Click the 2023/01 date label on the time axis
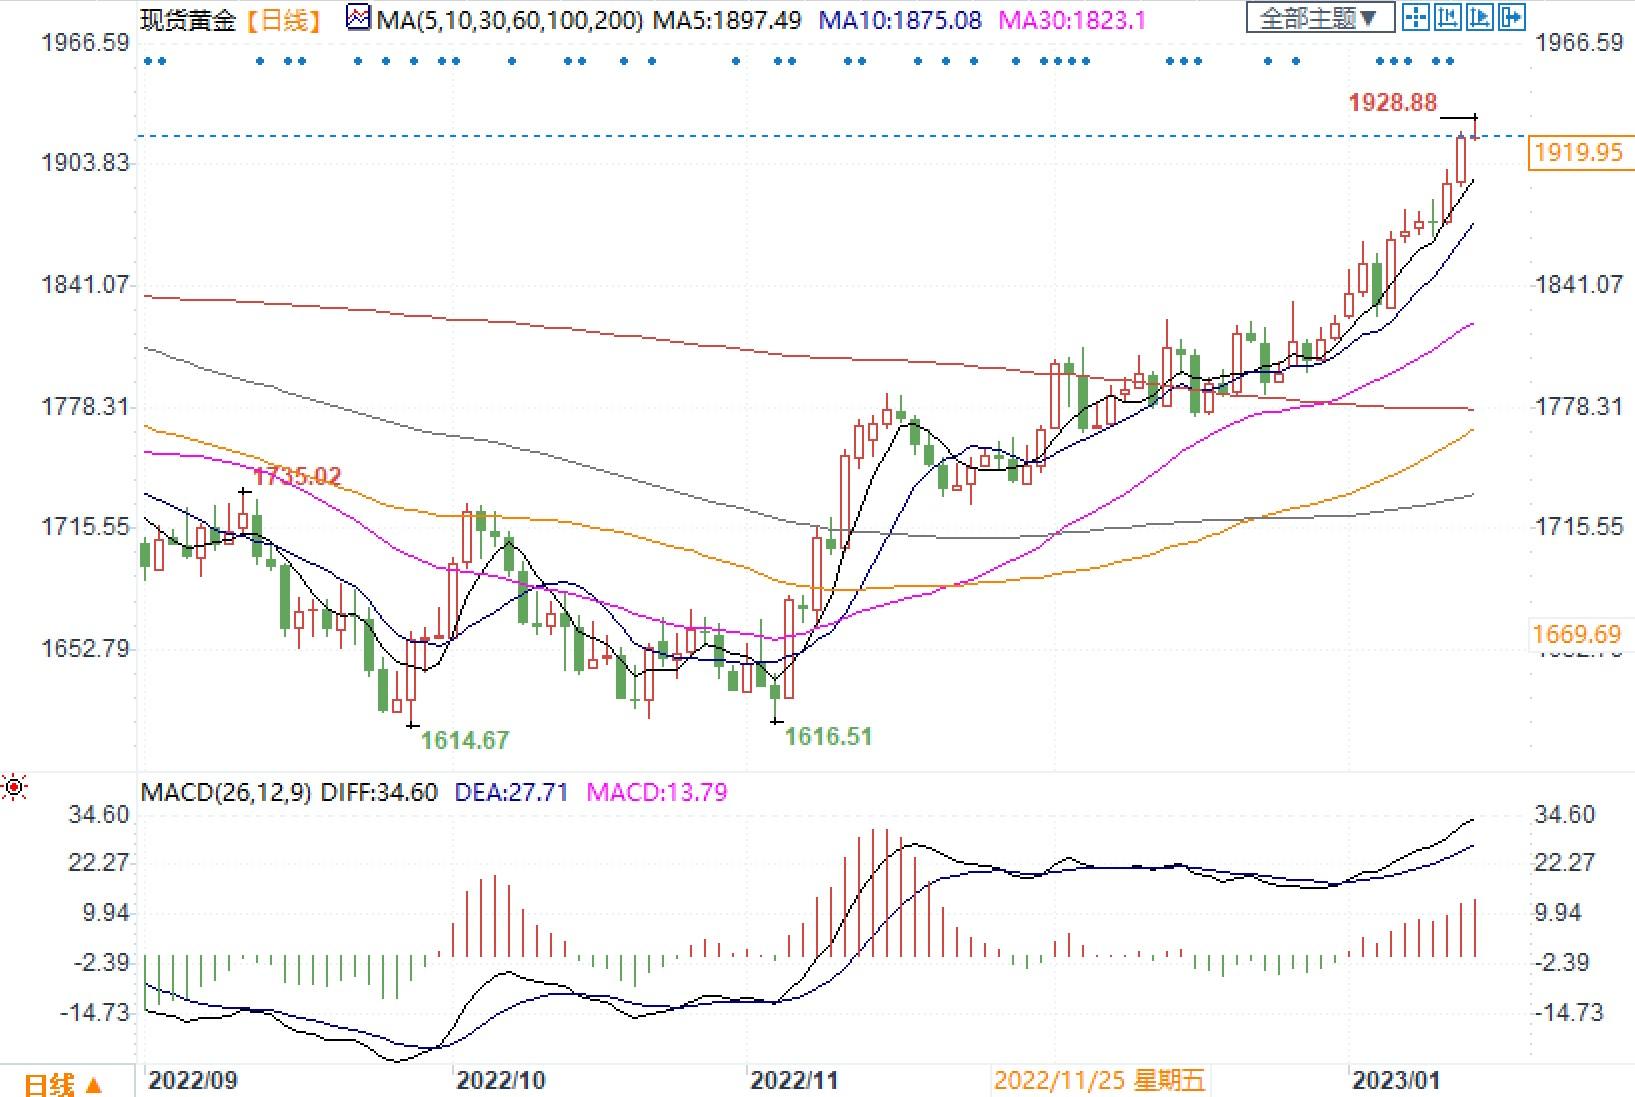The width and height of the screenshot is (1635, 1097). point(1396,1081)
